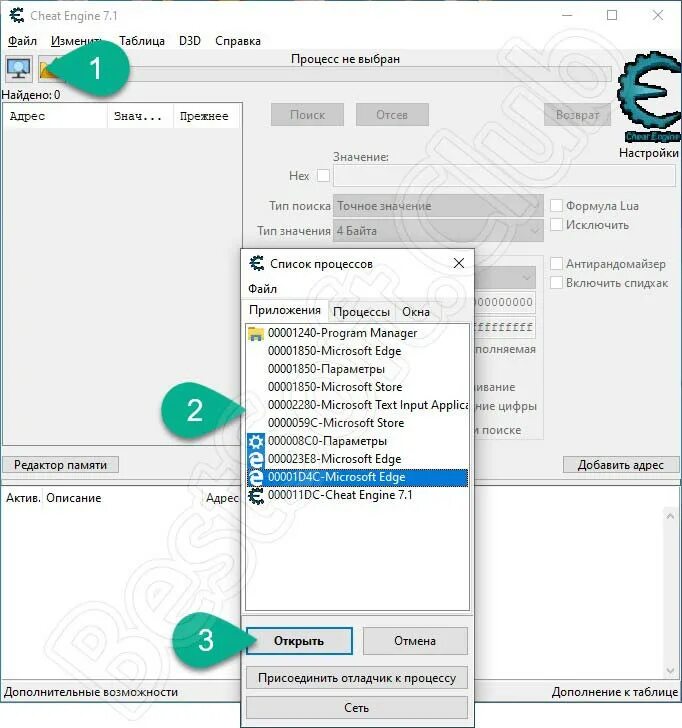The height and width of the screenshot is (728, 682).
Task: Select highlighted 00001D4C-Microsoft Edge entry
Action: pos(357,477)
